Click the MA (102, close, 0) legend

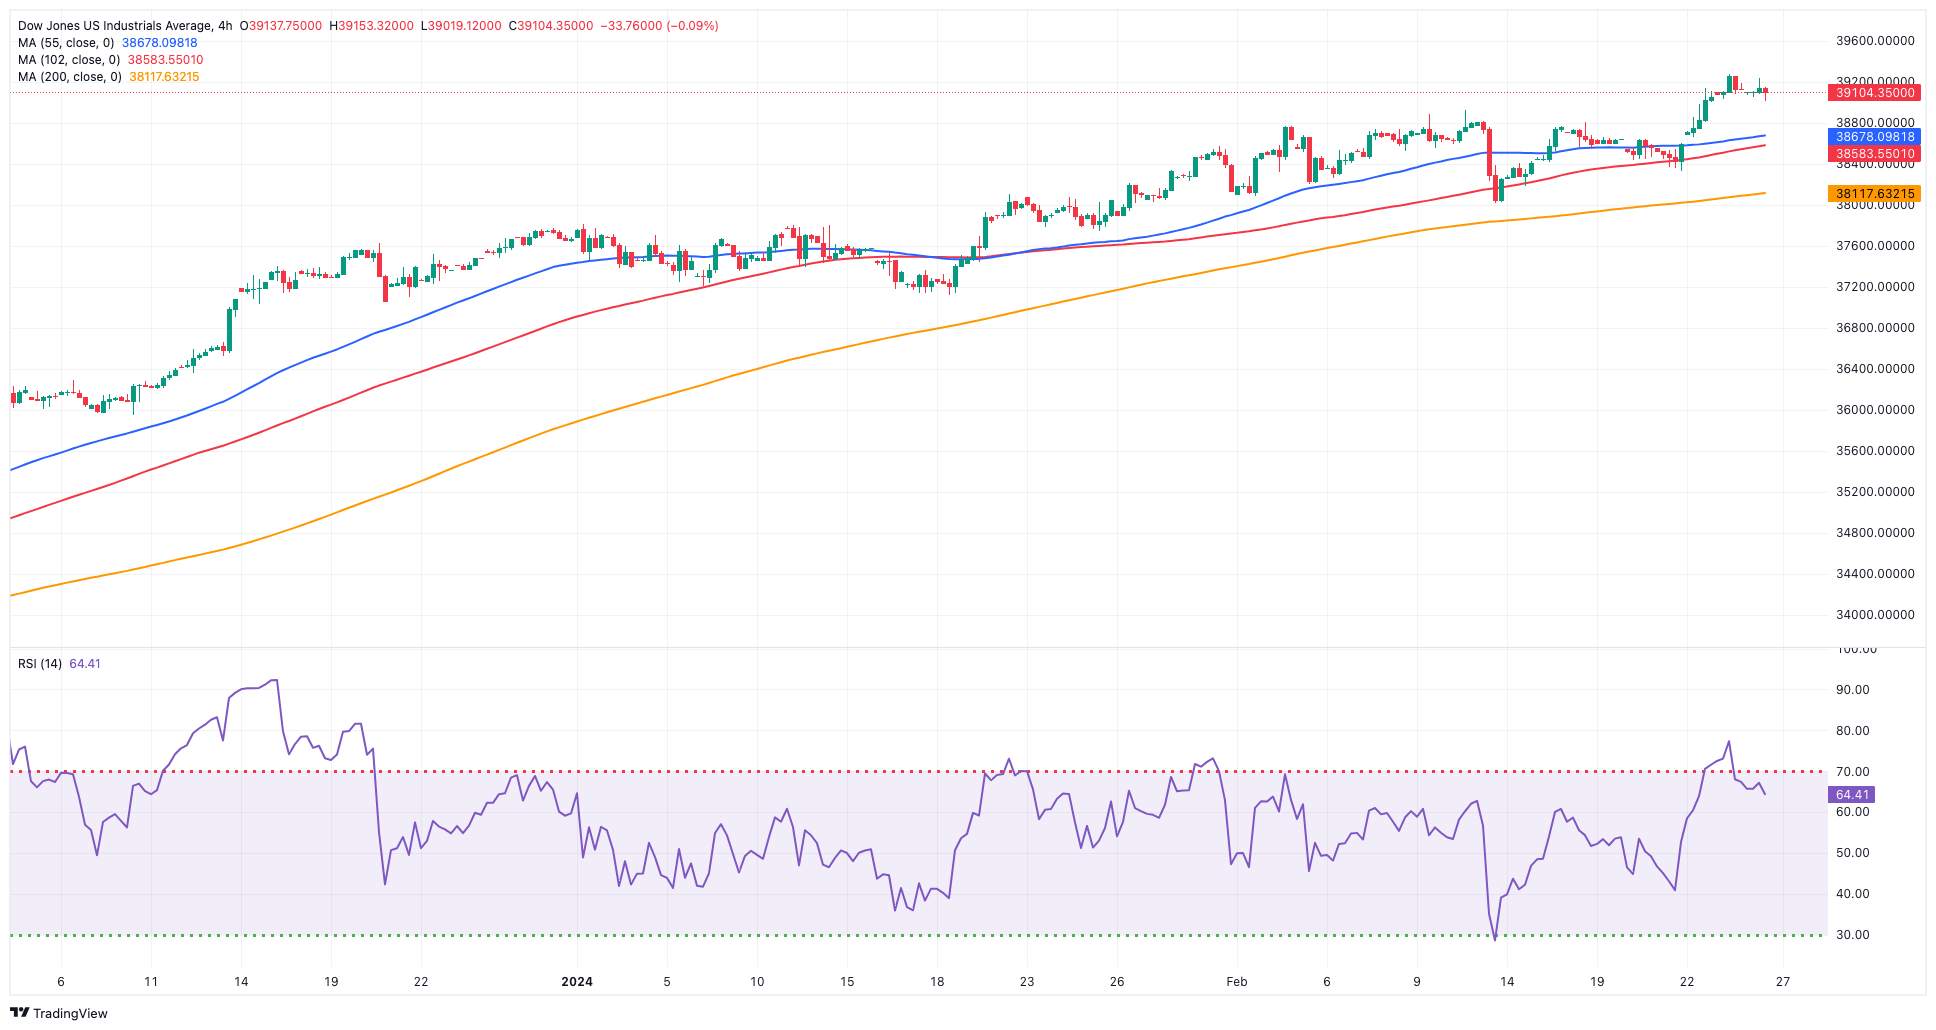click(x=69, y=60)
